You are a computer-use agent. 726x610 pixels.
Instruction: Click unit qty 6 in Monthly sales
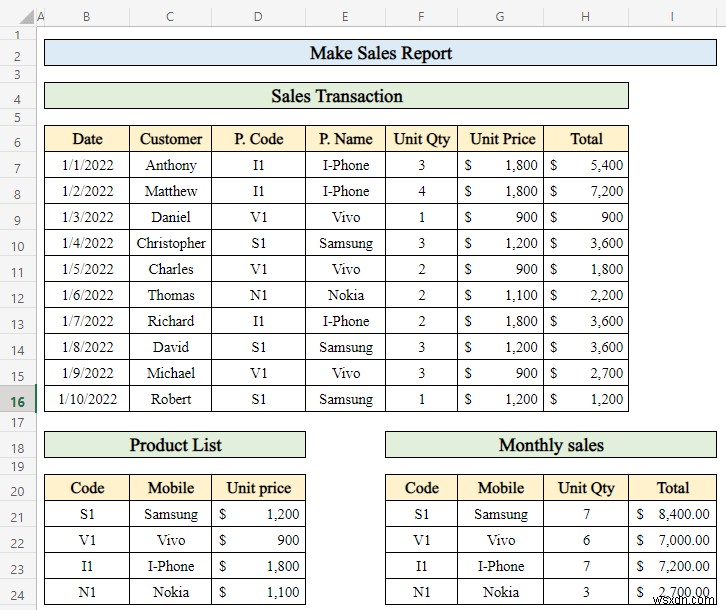[586, 540]
